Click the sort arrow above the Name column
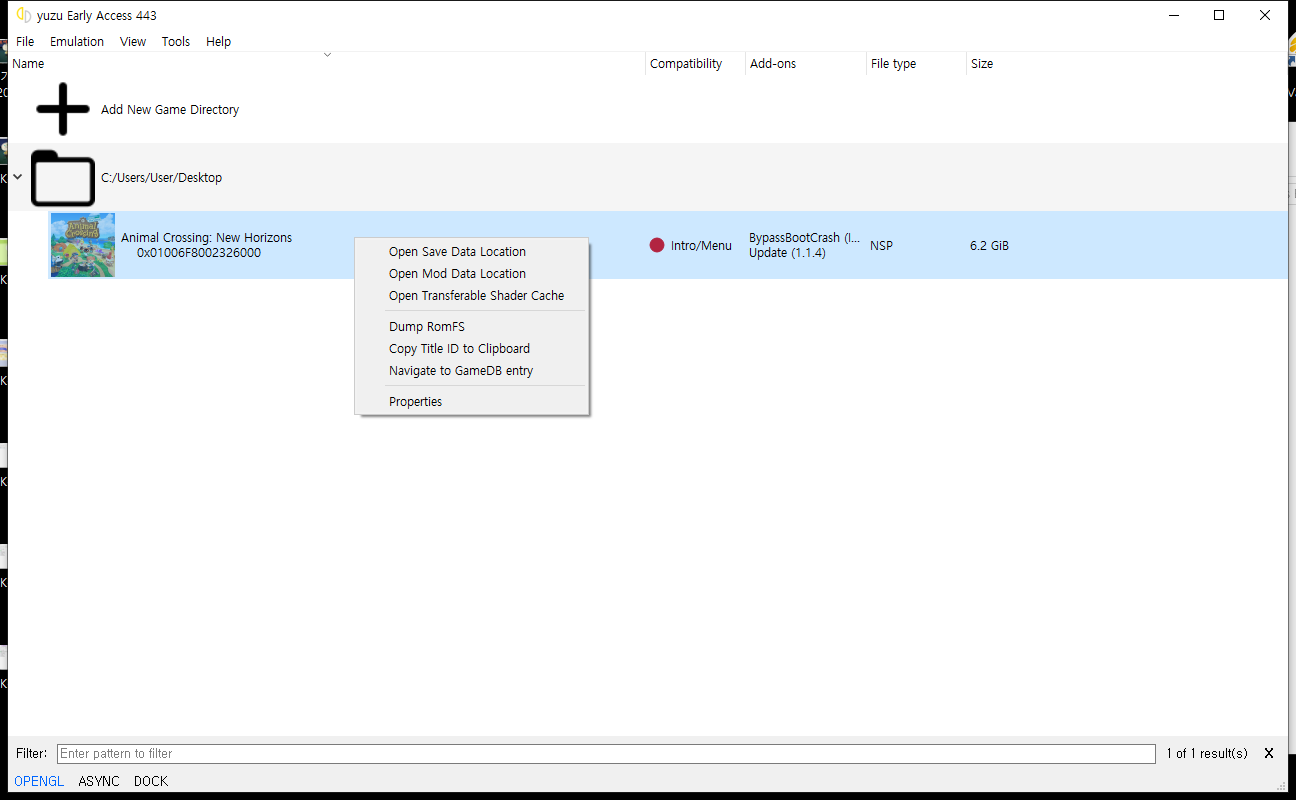Viewport: 1296px width, 800px height. coord(327,54)
